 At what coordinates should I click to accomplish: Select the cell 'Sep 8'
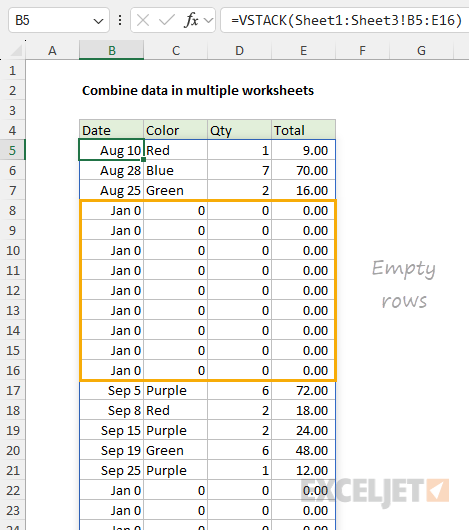tap(112, 410)
